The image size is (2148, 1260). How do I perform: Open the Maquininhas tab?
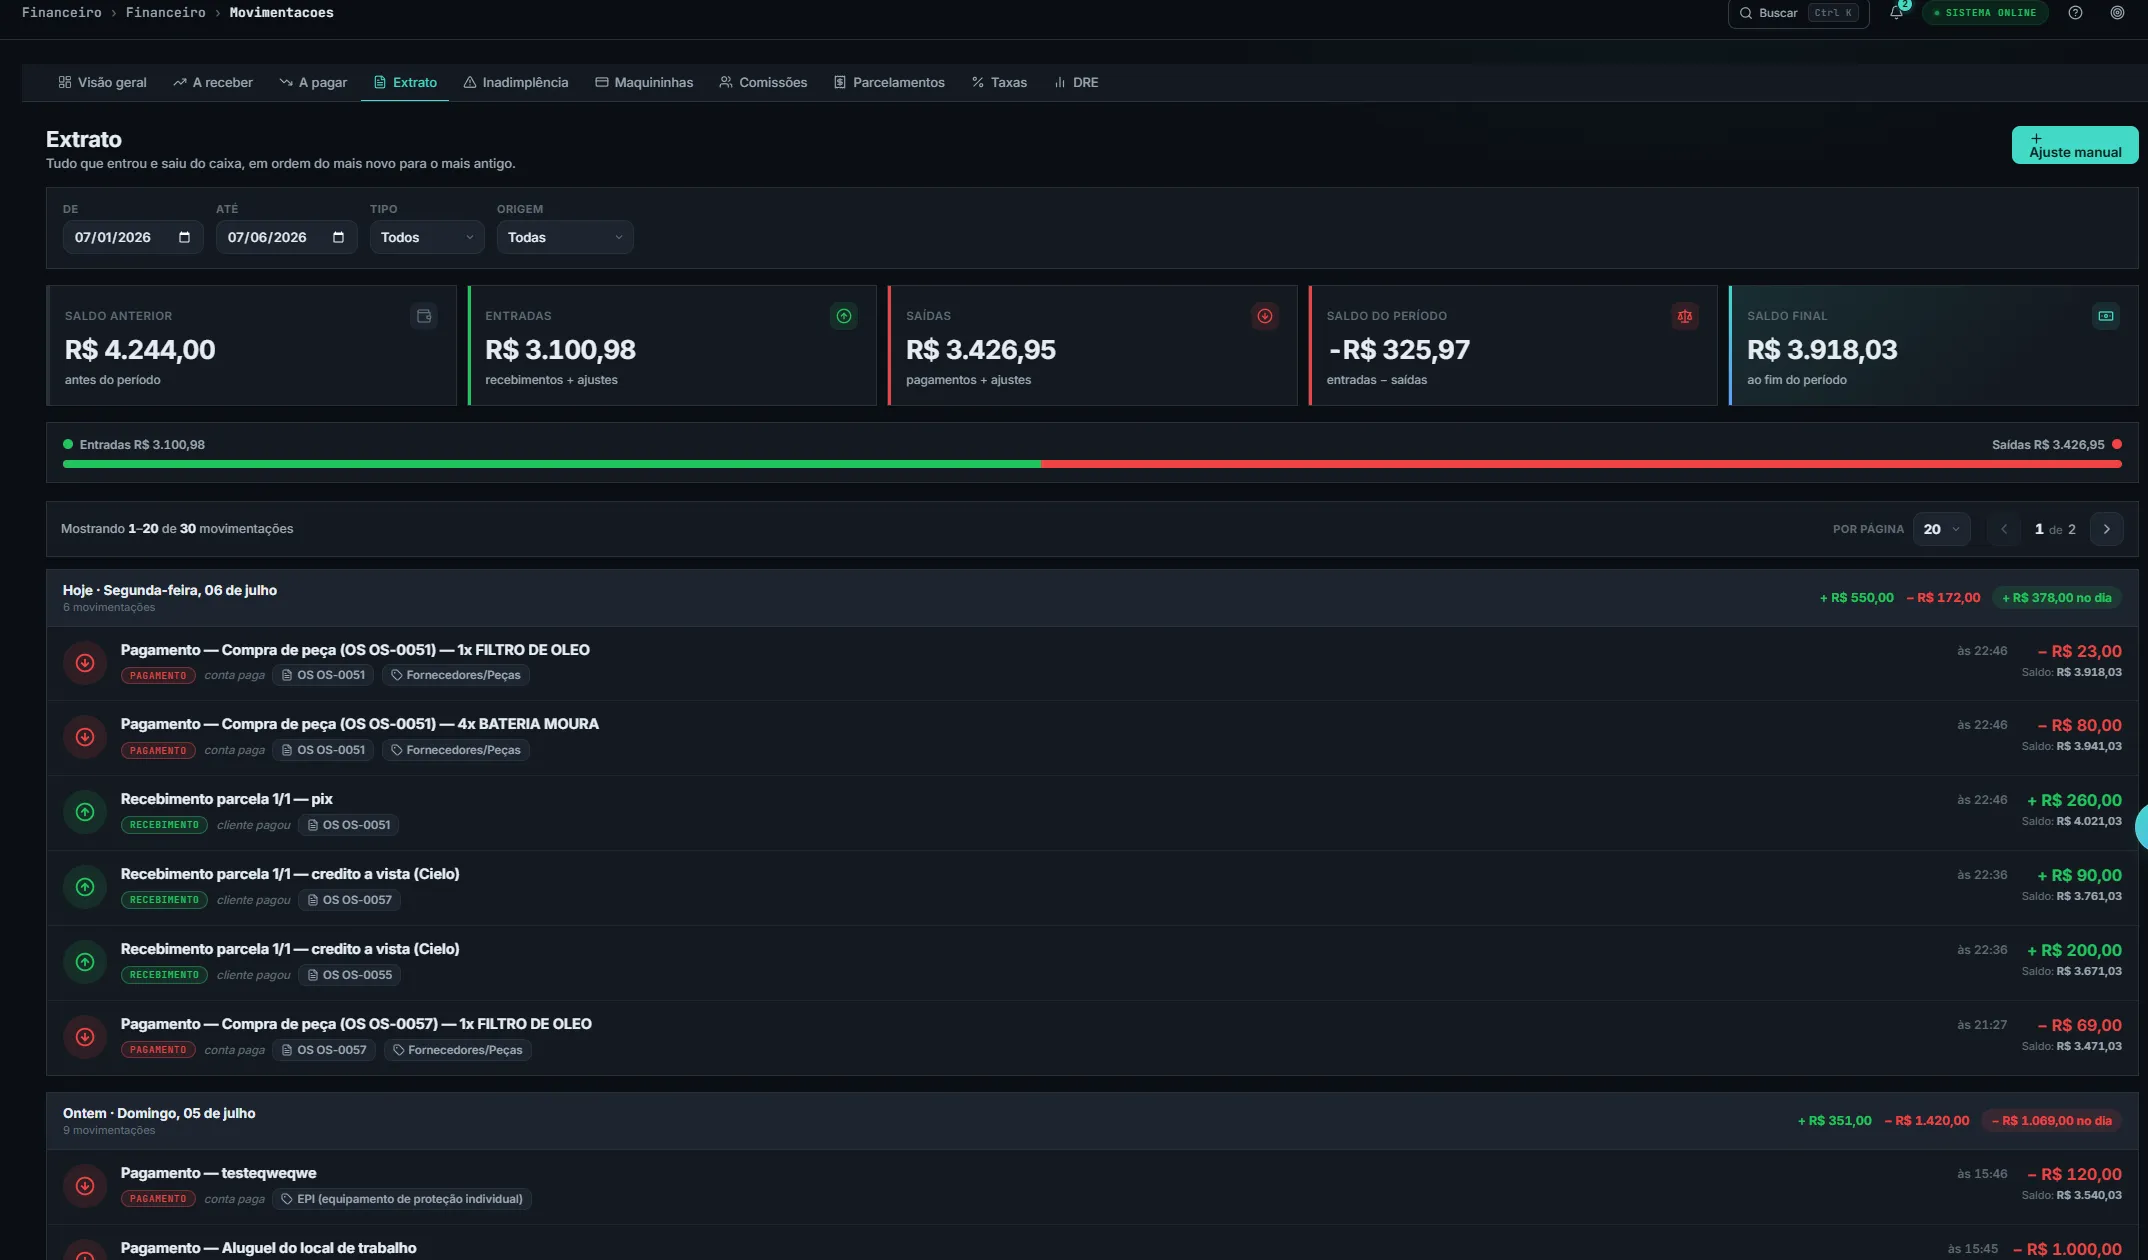pyautogui.click(x=644, y=82)
